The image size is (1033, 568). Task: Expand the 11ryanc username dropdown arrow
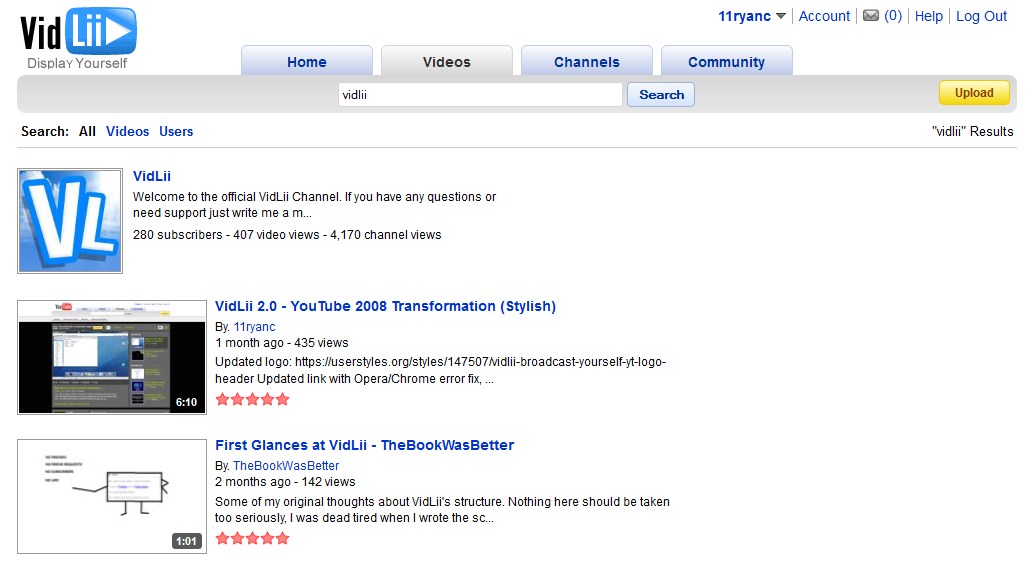click(x=781, y=16)
